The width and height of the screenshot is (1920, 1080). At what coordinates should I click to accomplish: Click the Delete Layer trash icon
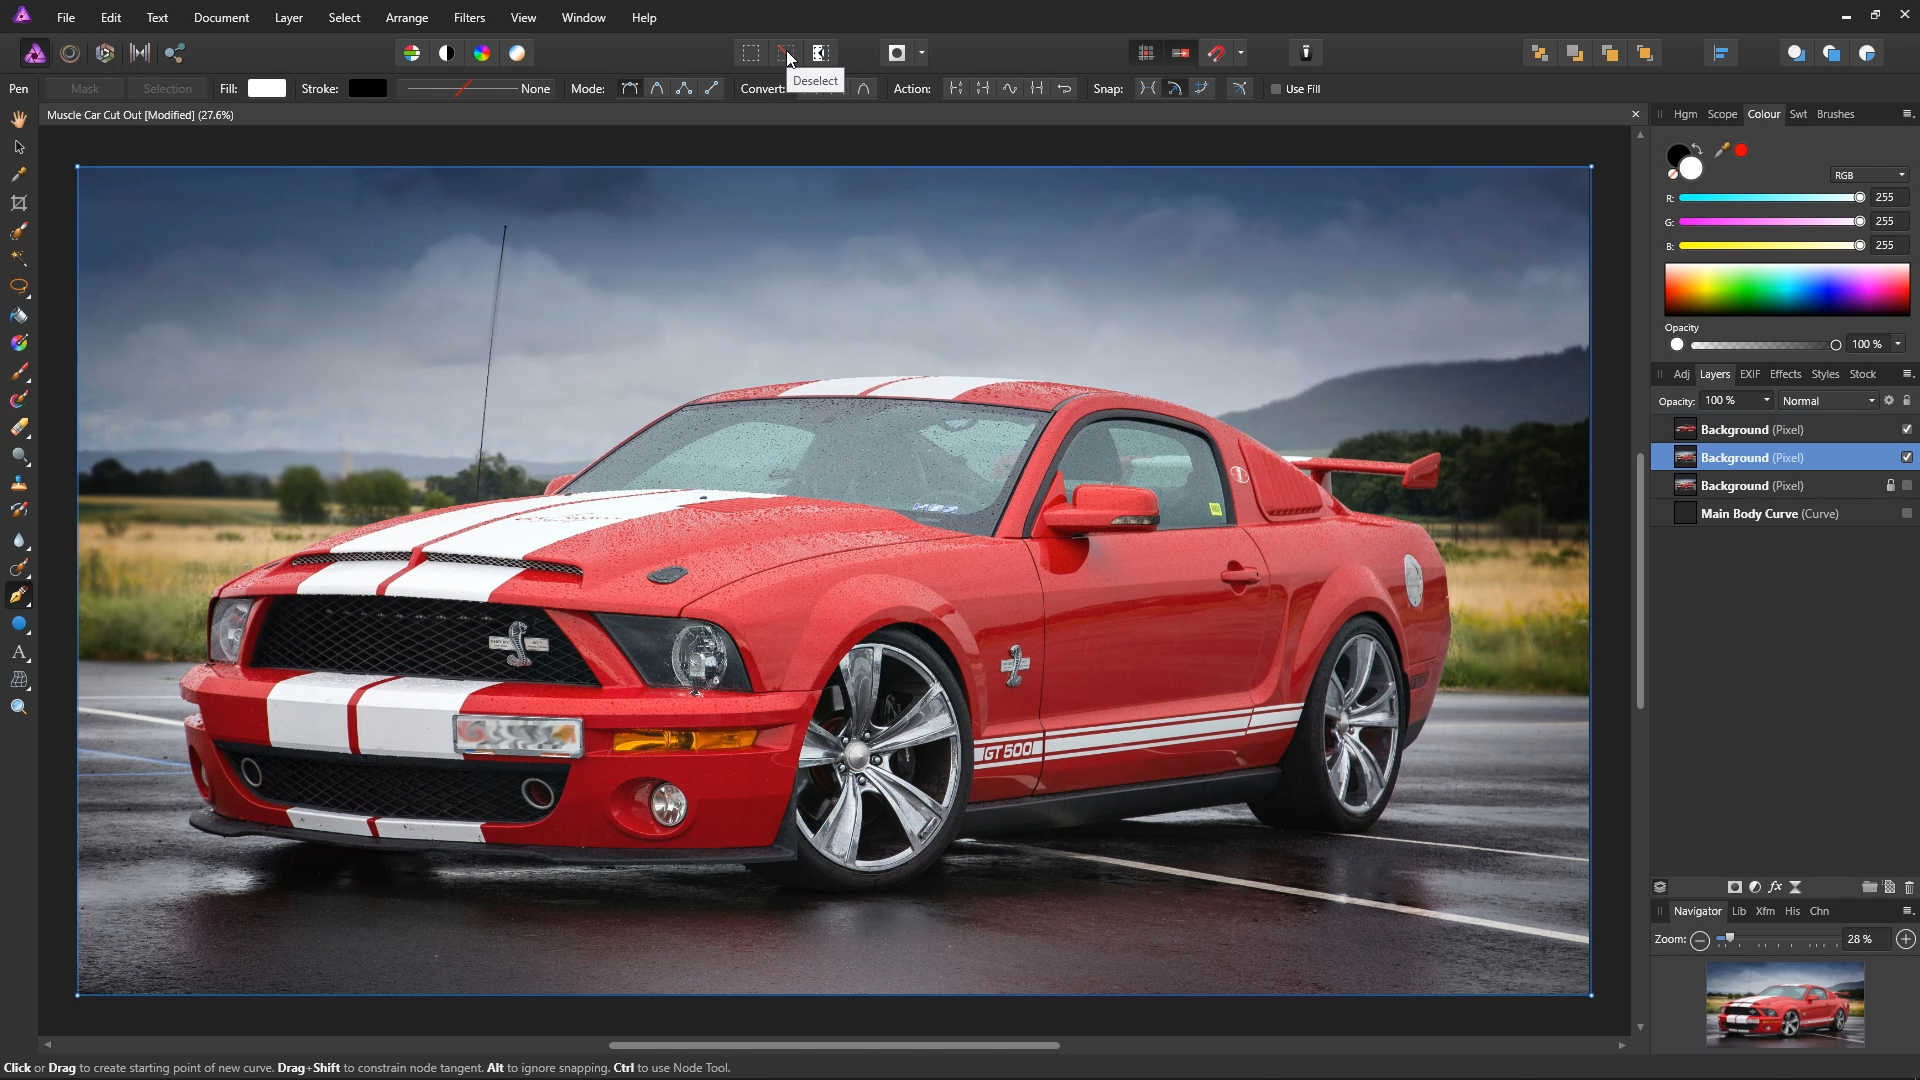1909,887
